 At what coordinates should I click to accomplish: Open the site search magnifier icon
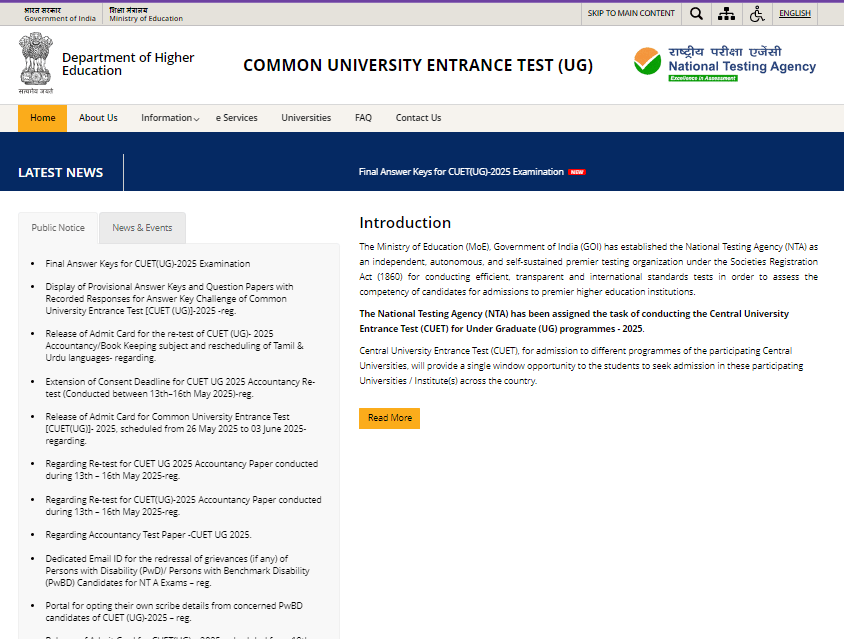click(696, 13)
